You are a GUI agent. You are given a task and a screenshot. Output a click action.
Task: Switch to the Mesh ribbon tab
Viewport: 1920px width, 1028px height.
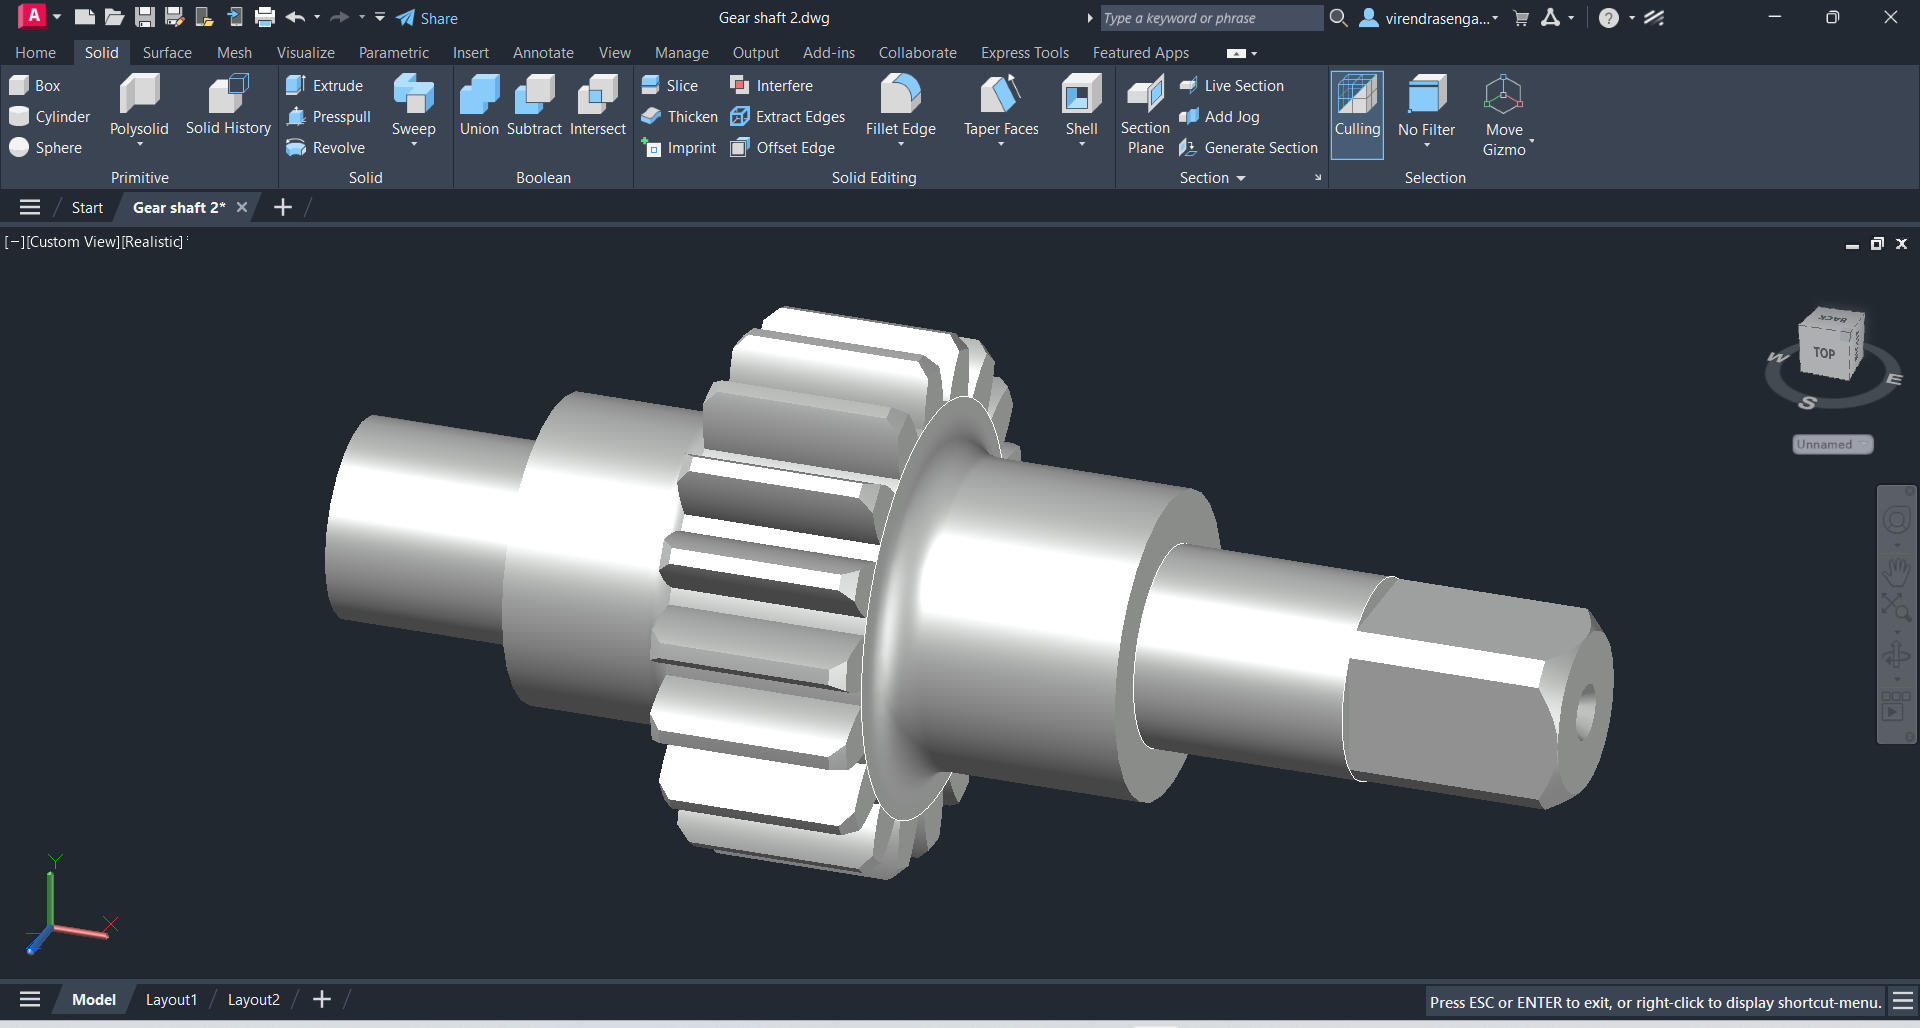234,53
